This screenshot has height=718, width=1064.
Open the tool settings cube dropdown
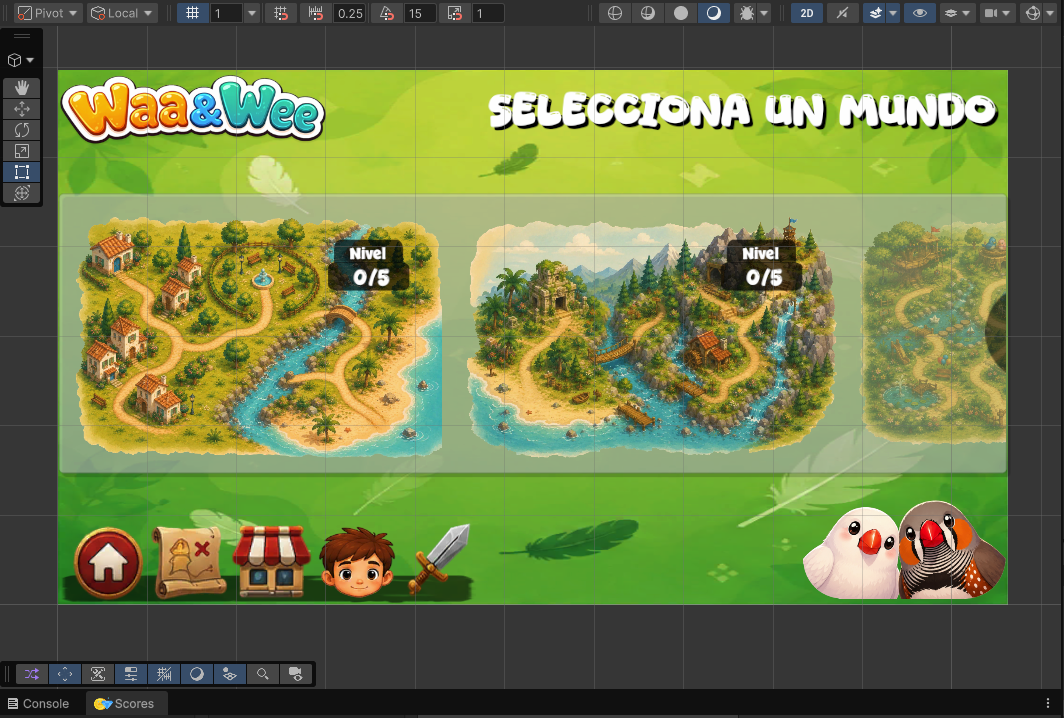coord(20,60)
